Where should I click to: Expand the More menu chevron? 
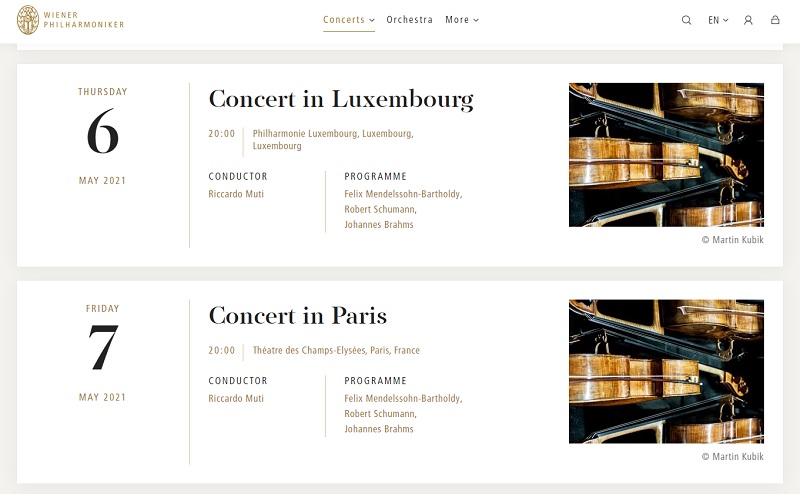click(x=476, y=20)
